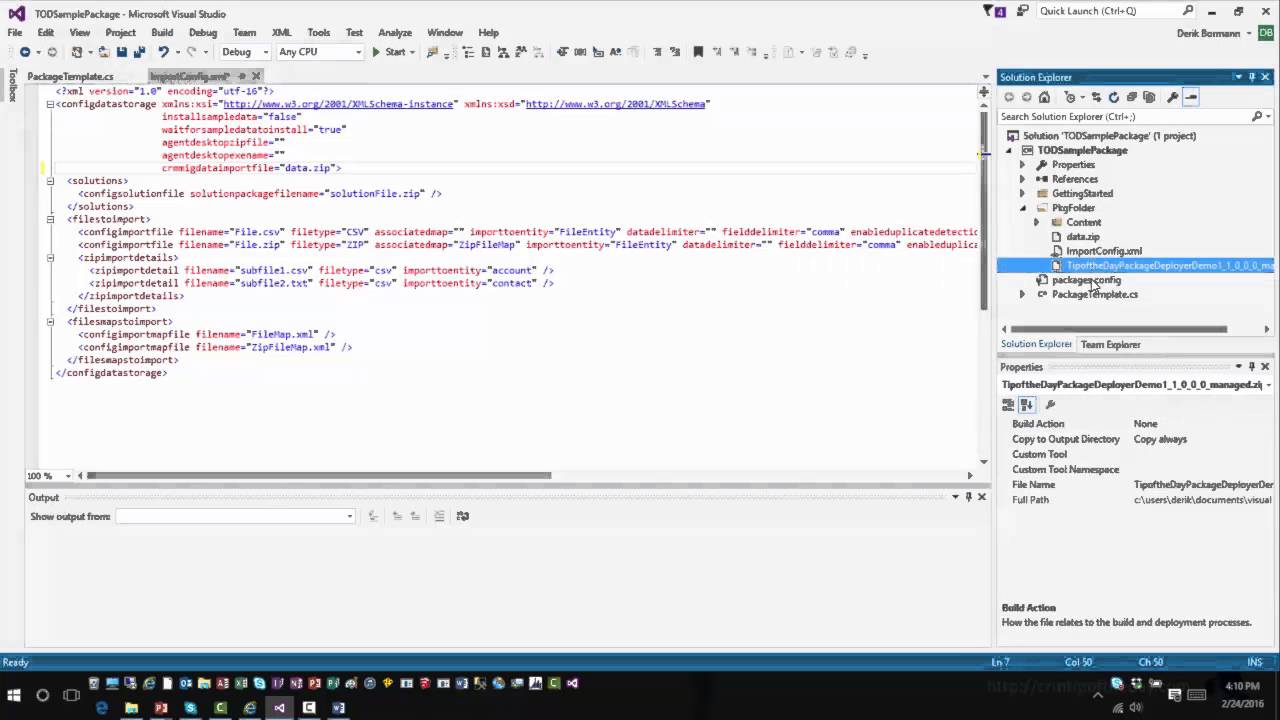Open the XML menu

[x=281, y=32]
